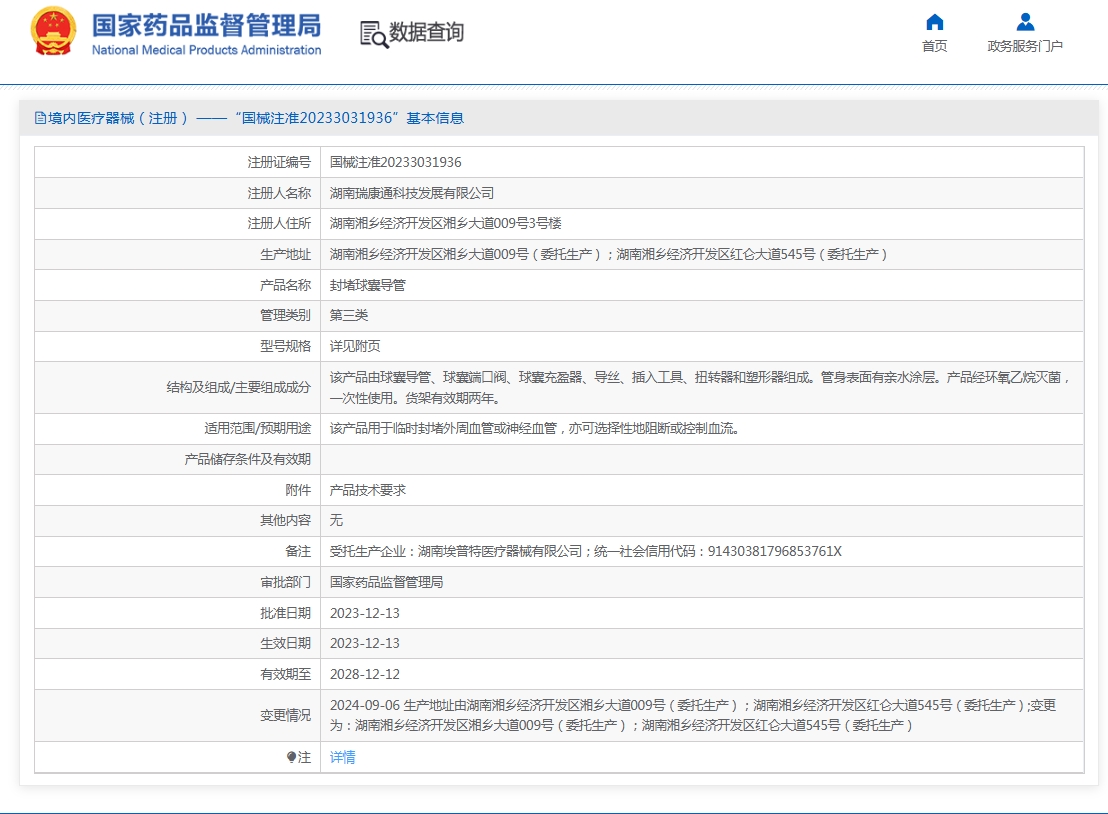Select product name 封堵球囊导管
This screenshot has height=814, width=1108.
[367, 285]
